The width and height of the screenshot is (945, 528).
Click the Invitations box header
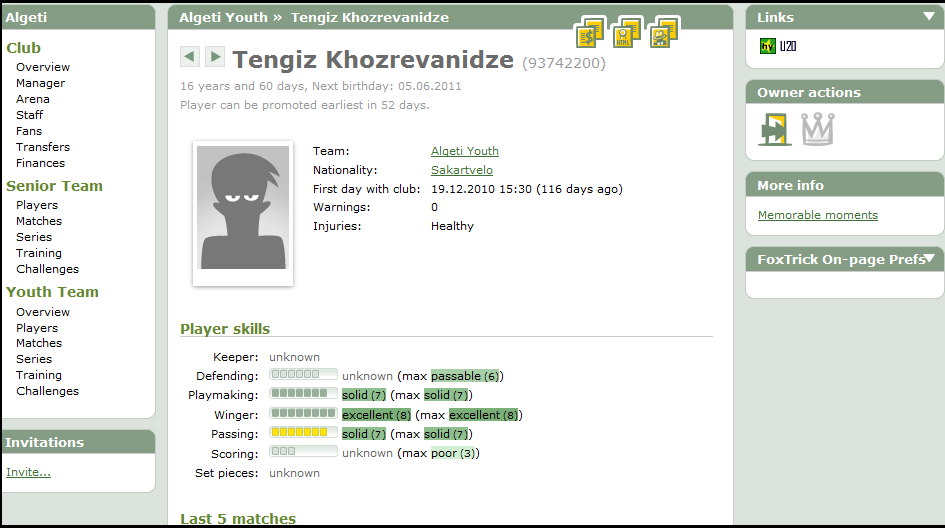[78, 442]
